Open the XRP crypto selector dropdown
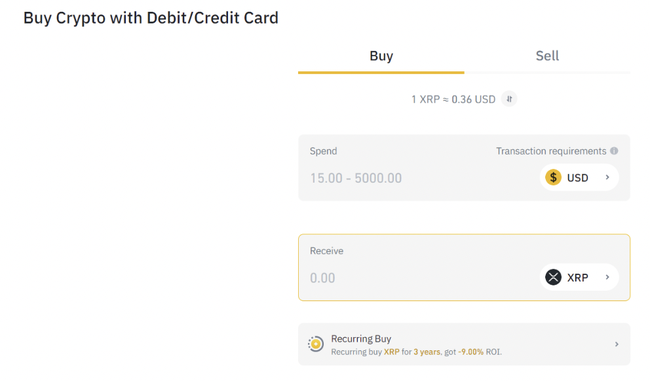This screenshot has width=650, height=381. click(579, 277)
